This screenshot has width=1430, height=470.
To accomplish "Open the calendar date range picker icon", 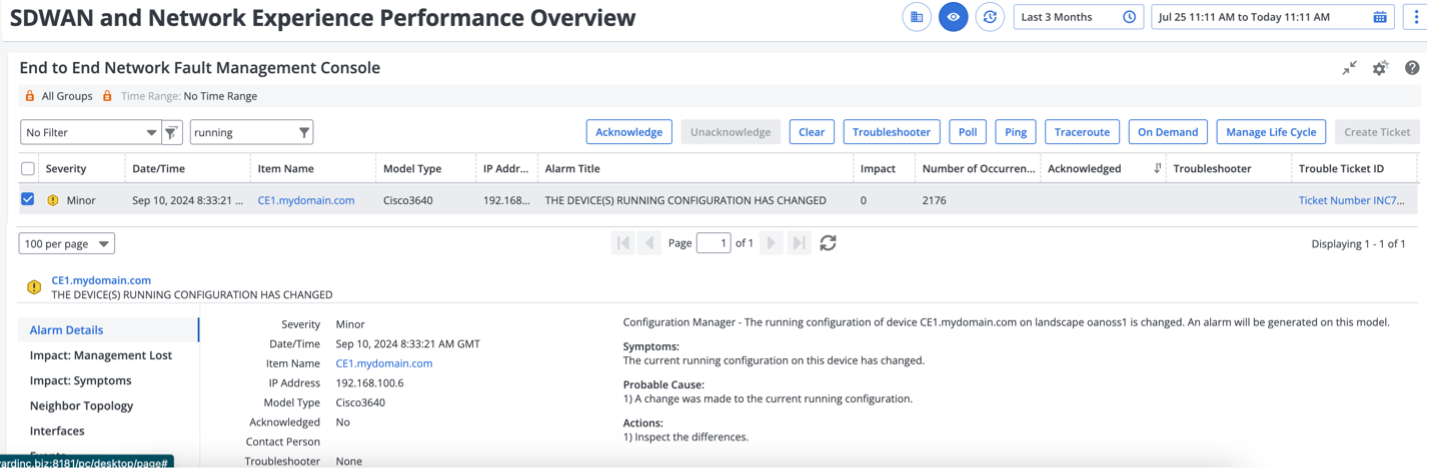I will pos(1380,17).
